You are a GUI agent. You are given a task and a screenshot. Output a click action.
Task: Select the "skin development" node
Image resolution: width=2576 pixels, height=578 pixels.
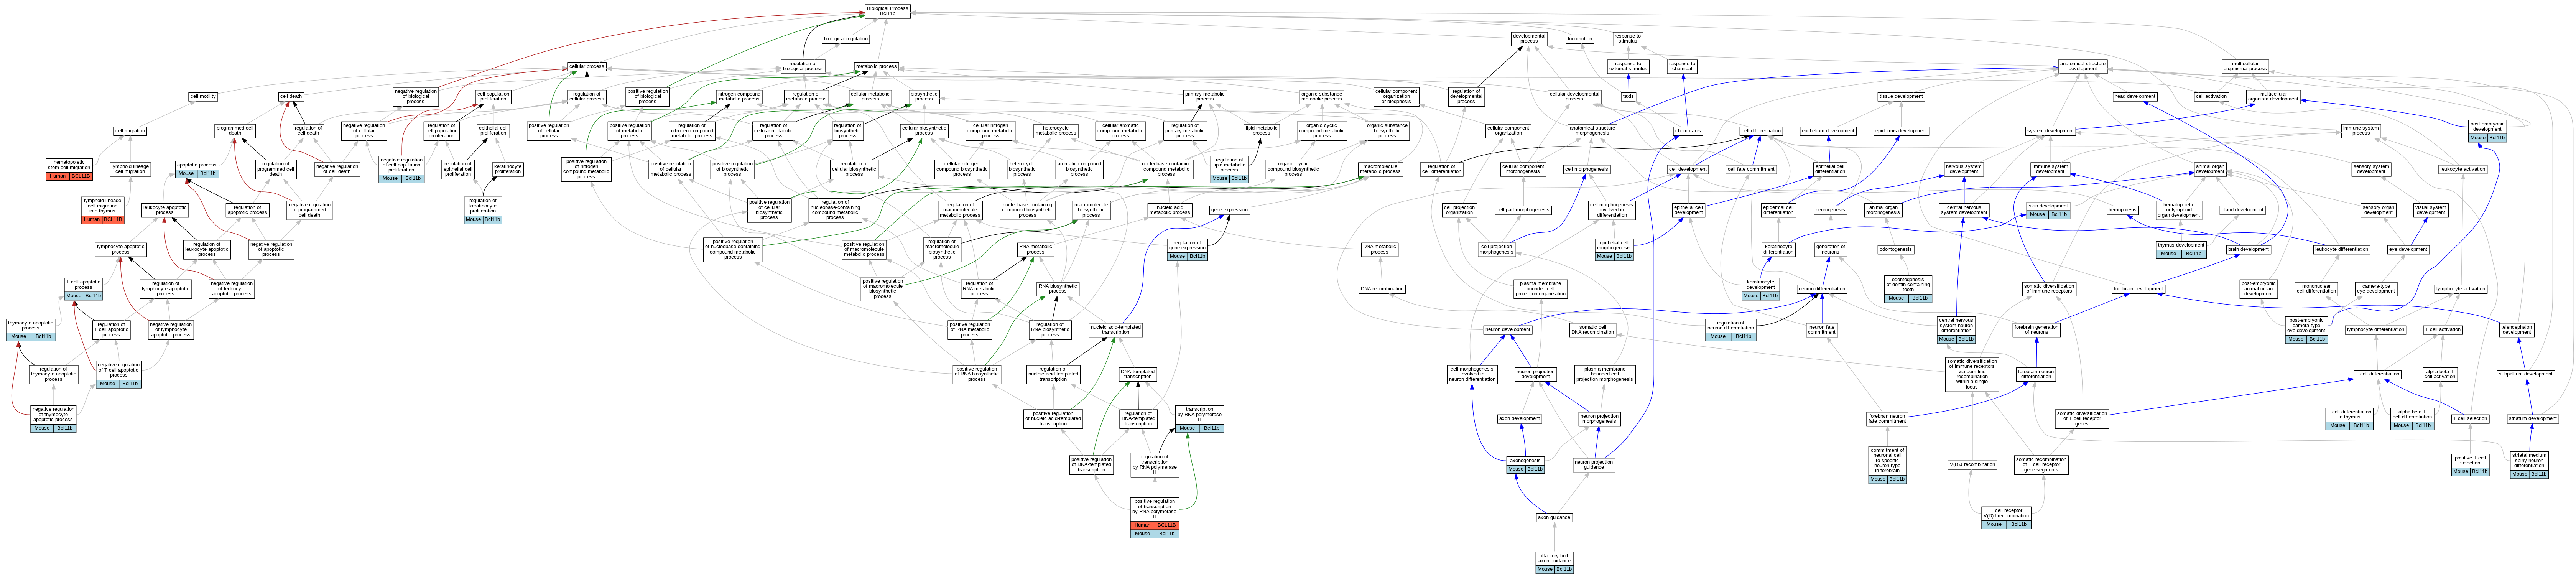pyautogui.click(x=2048, y=210)
